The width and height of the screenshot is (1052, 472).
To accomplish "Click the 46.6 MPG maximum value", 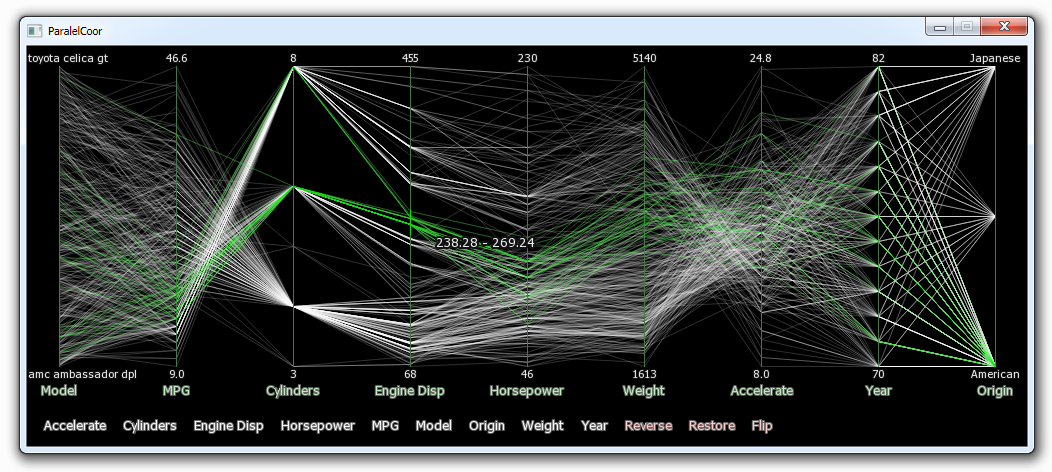I will [176, 58].
